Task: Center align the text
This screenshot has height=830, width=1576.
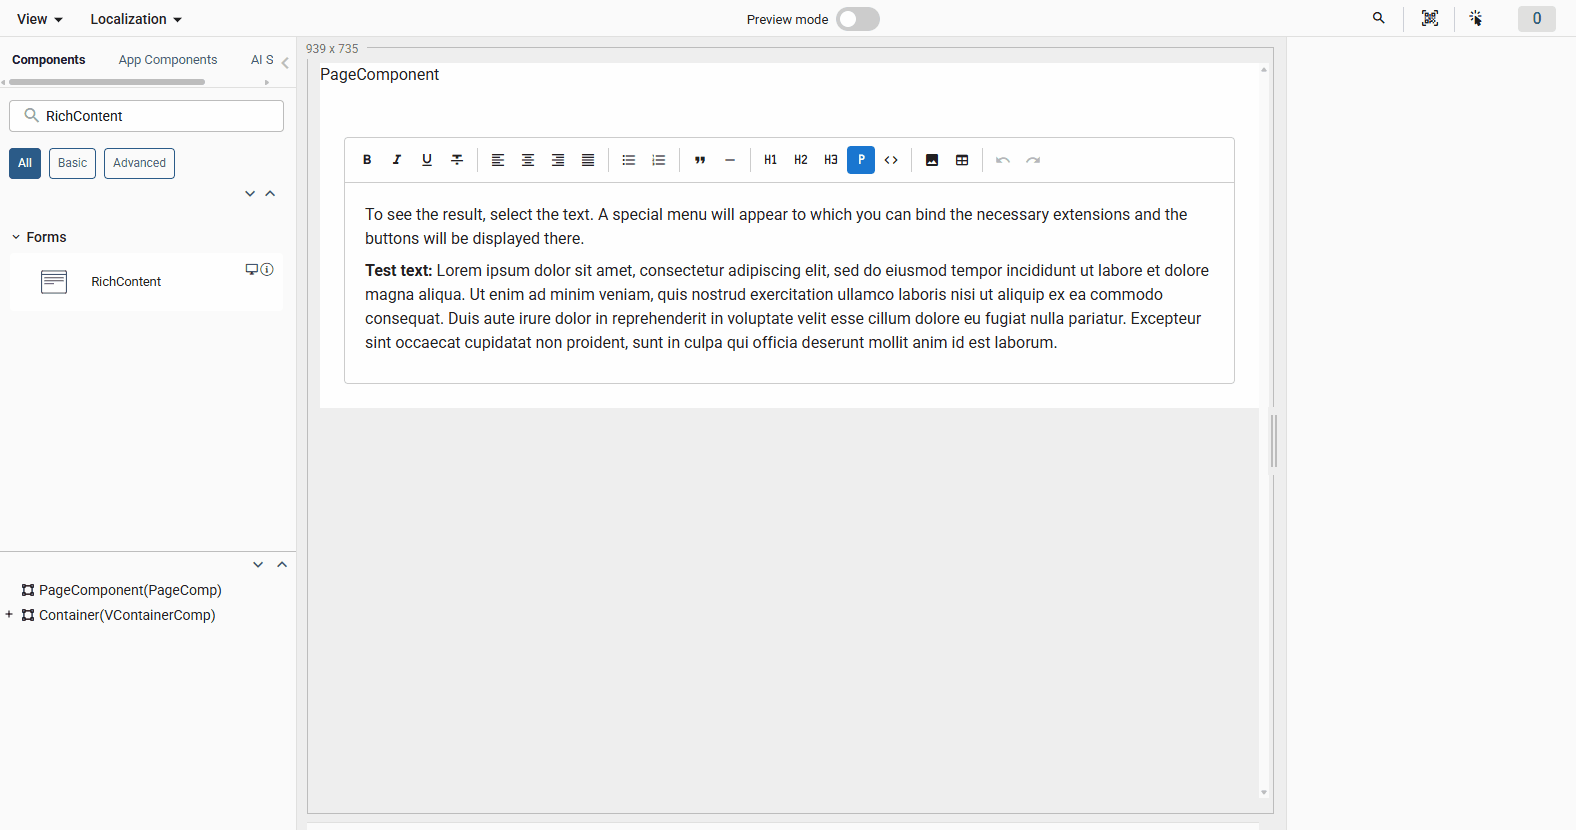Action: pyautogui.click(x=528, y=160)
